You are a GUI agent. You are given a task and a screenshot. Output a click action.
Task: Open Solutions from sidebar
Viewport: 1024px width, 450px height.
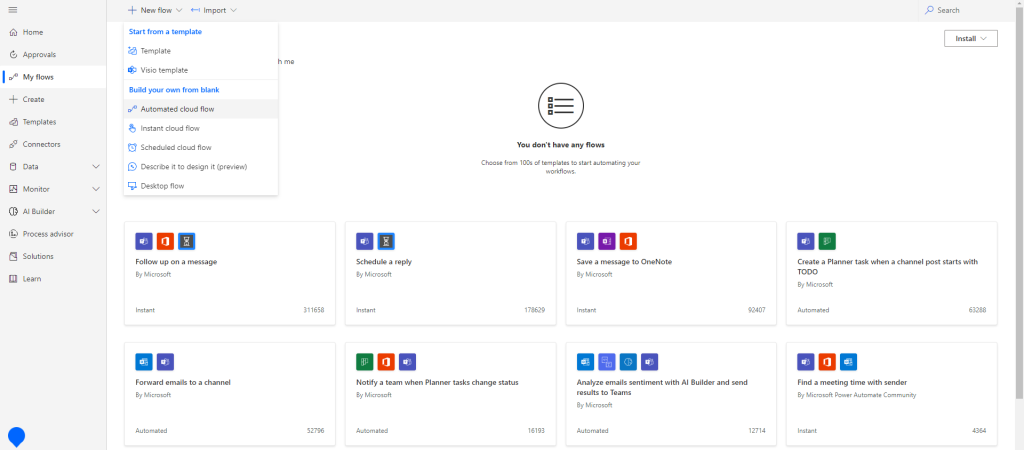point(54,257)
